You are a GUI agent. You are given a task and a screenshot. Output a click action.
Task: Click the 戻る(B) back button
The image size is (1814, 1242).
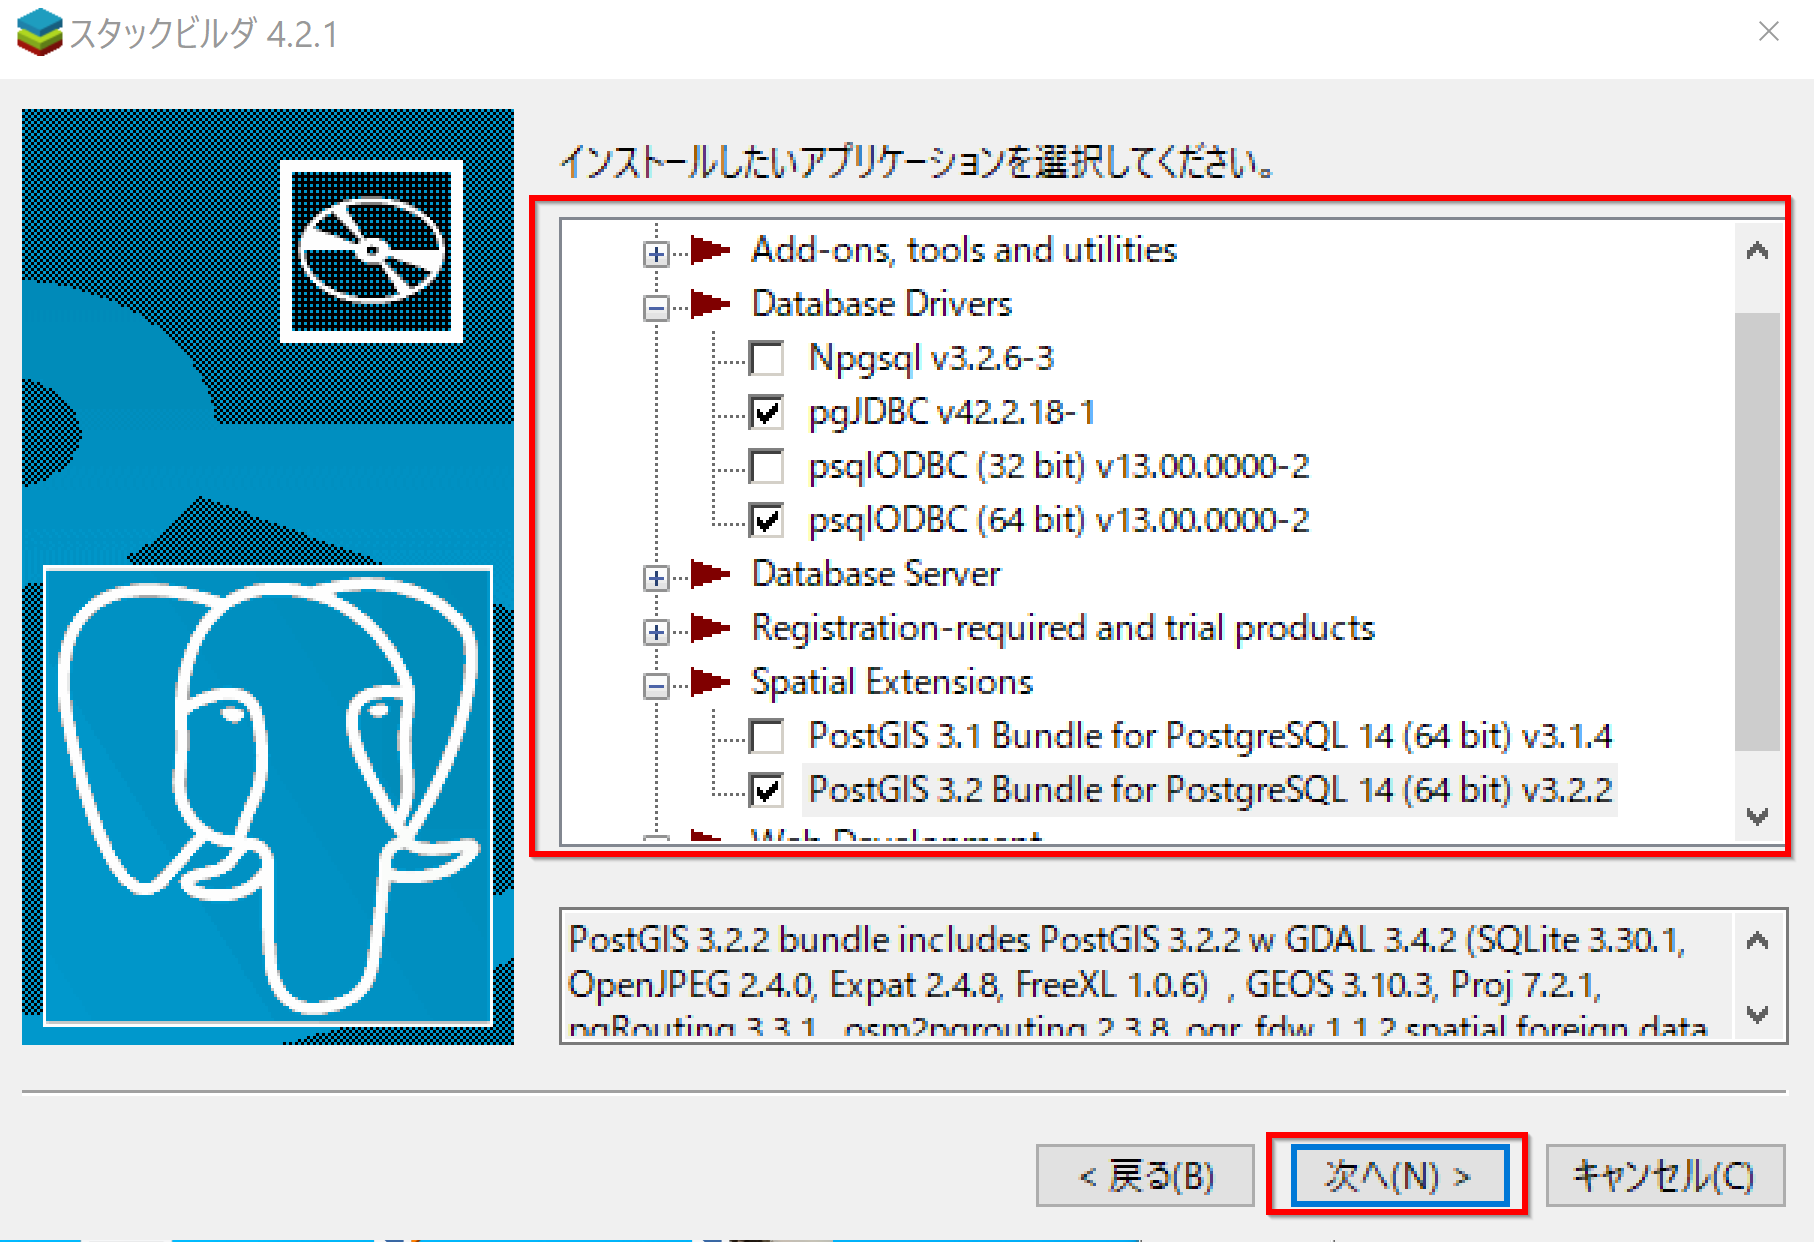click(x=1145, y=1175)
